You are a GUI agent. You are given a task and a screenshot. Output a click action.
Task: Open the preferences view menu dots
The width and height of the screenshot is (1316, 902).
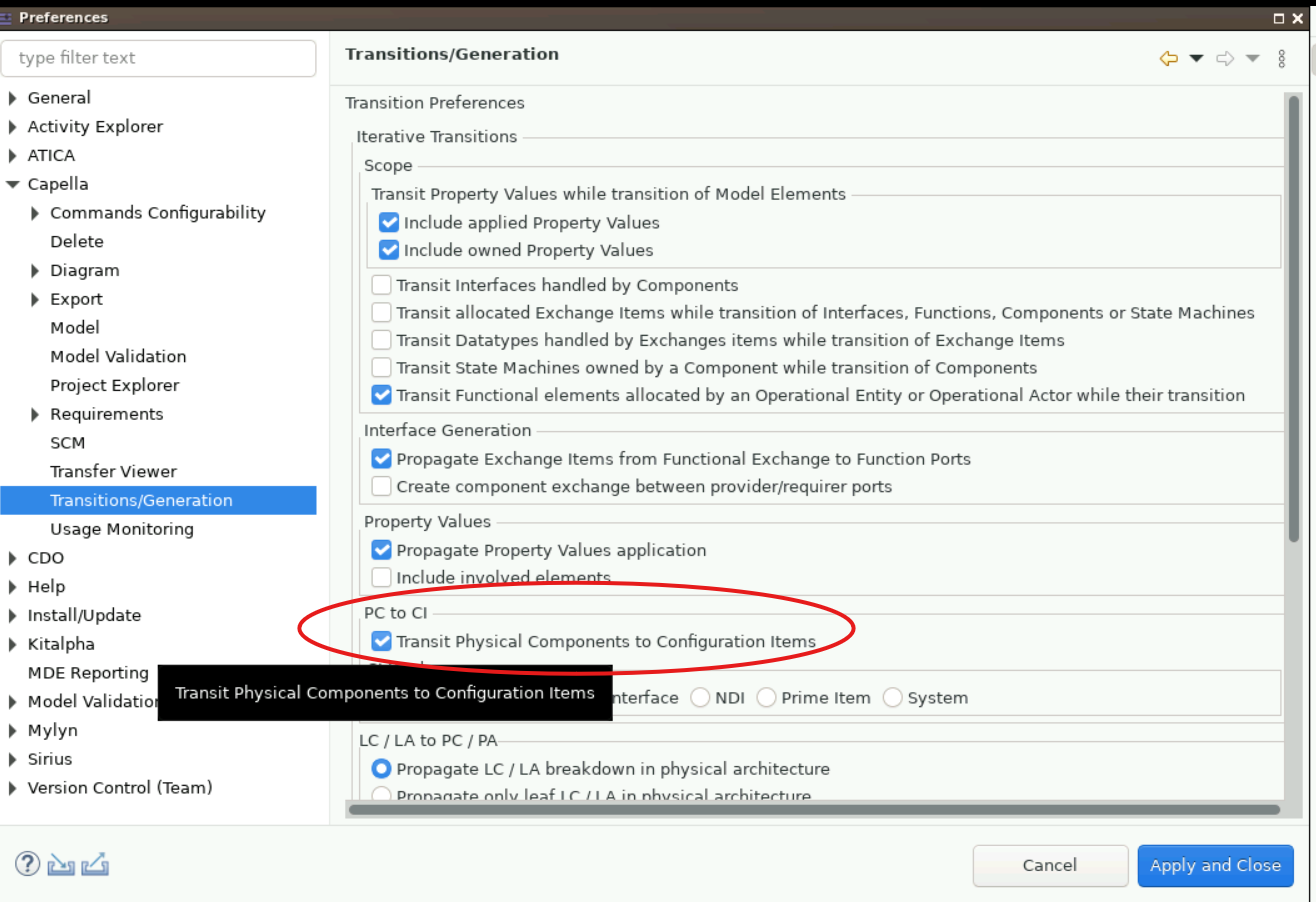(x=1282, y=59)
